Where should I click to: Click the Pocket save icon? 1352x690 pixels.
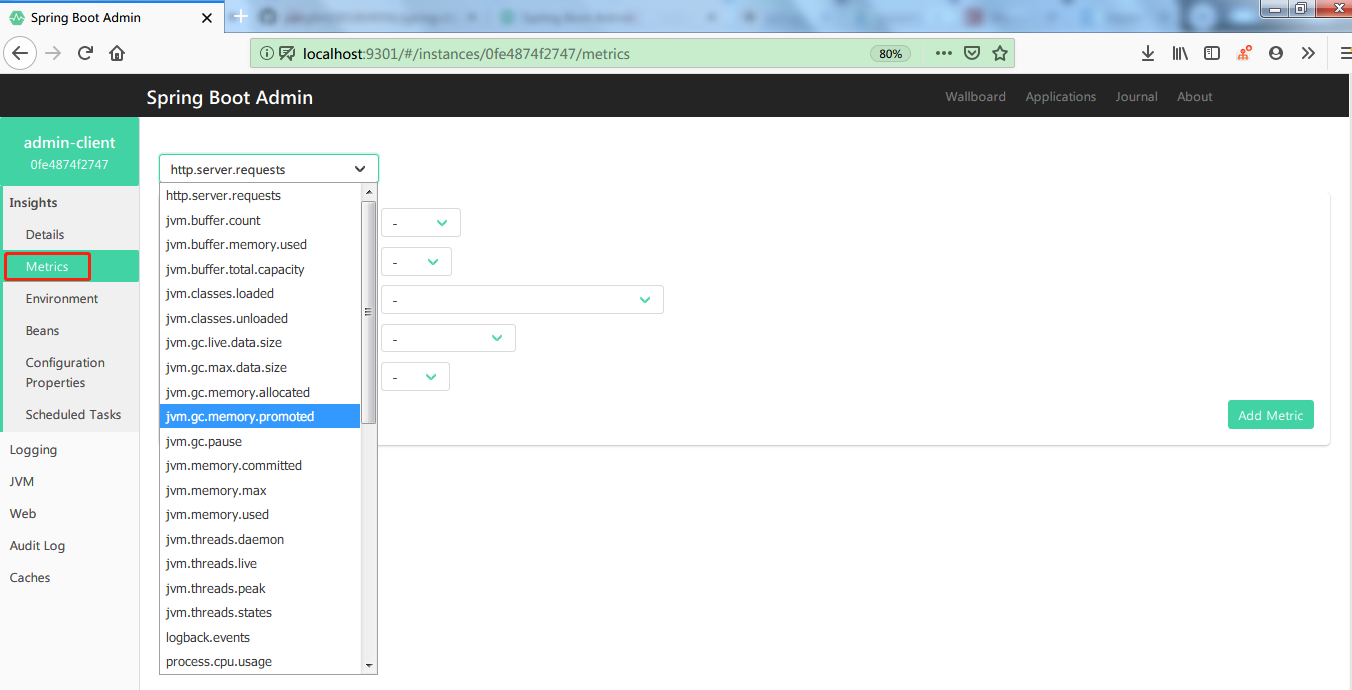pos(972,53)
